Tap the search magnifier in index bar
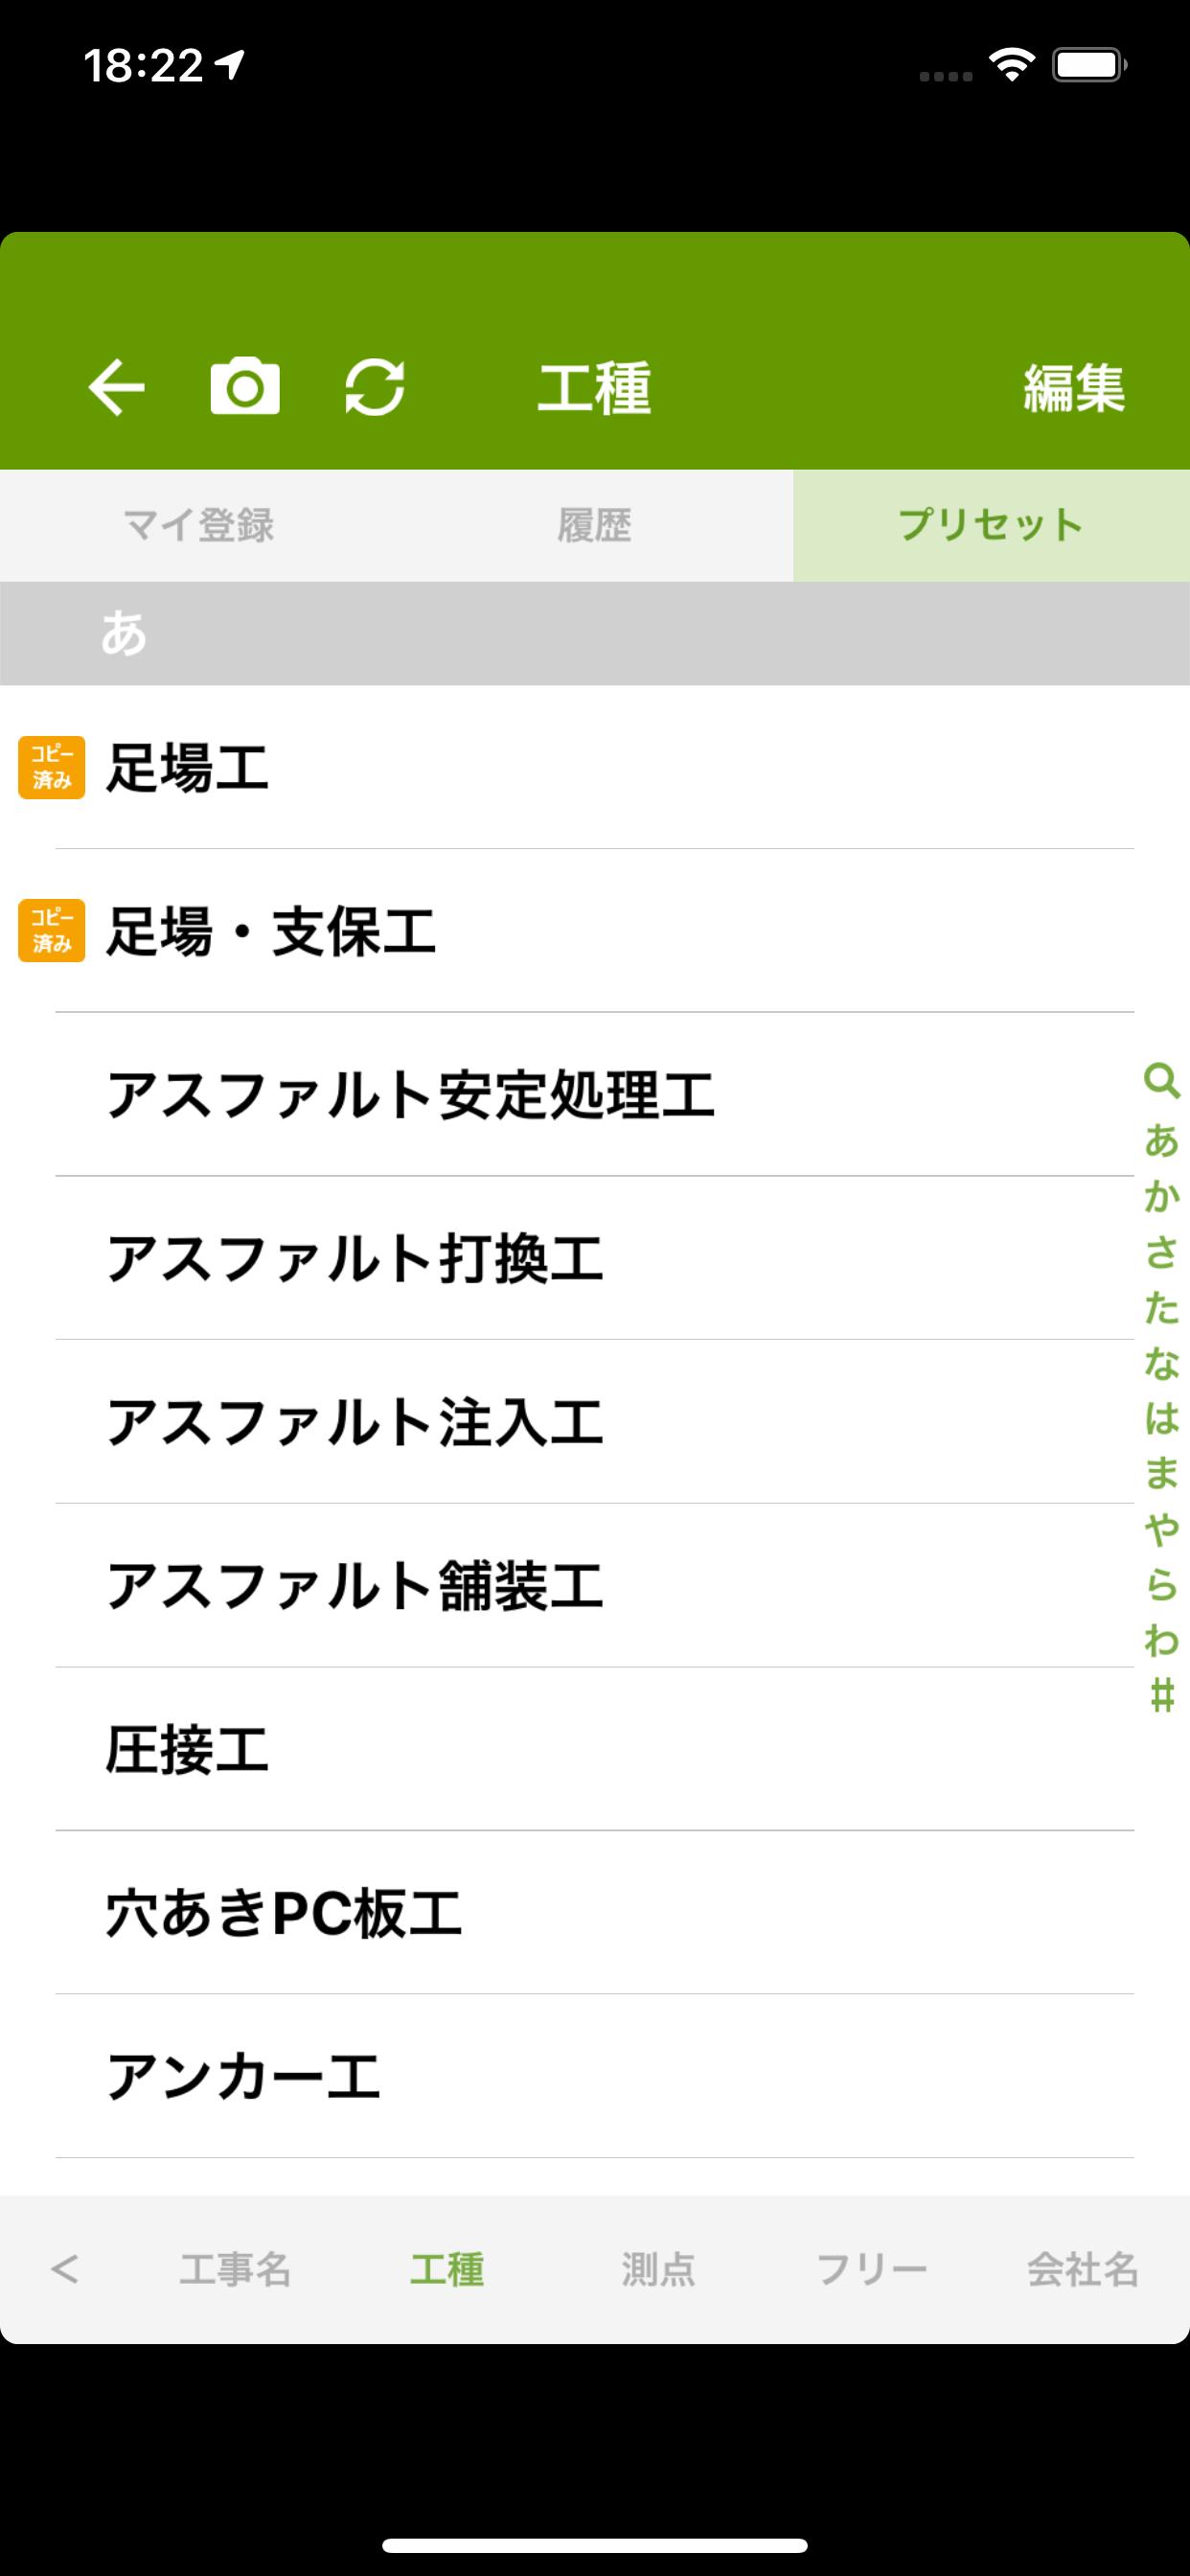 pos(1161,1081)
